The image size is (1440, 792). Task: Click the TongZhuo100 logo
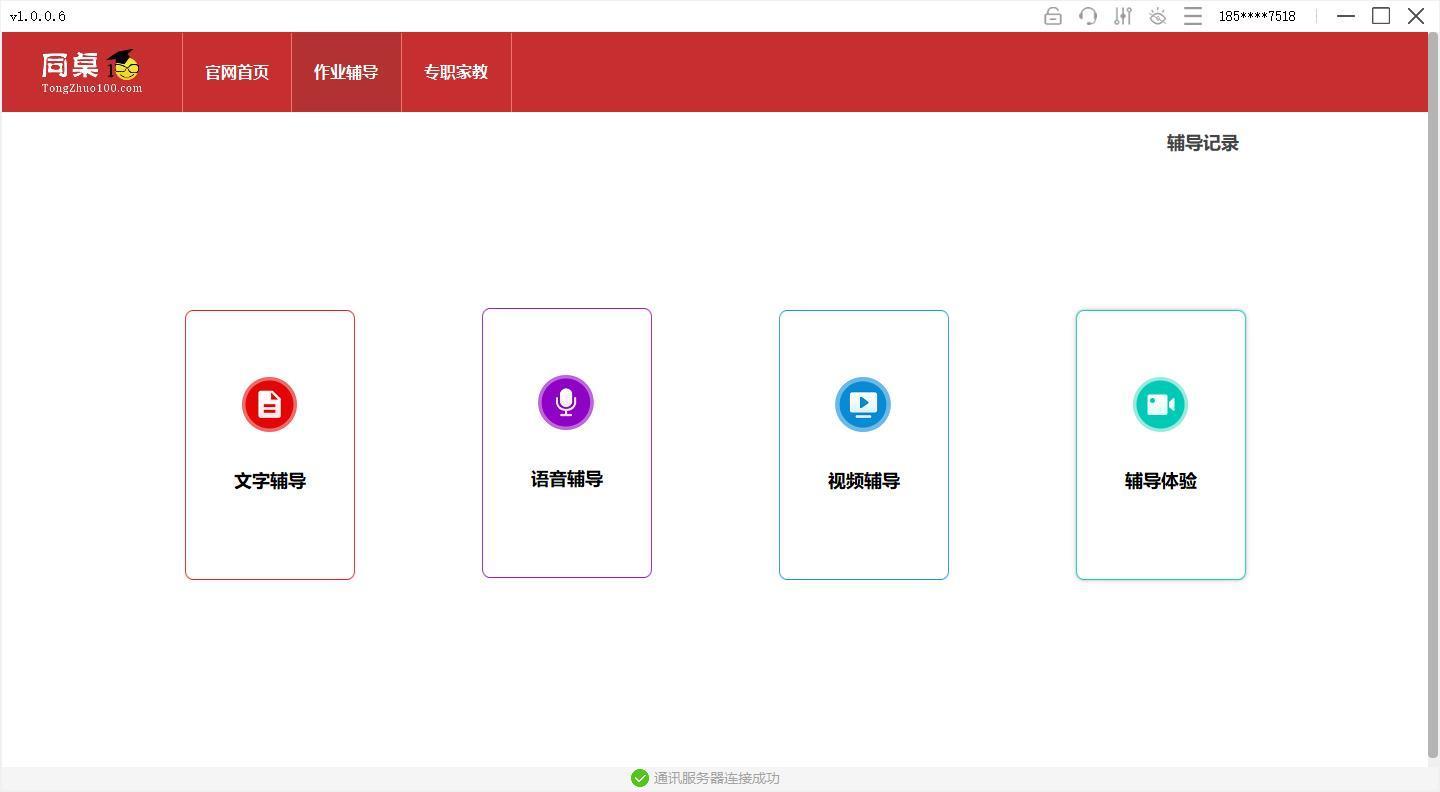click(92, 72)
